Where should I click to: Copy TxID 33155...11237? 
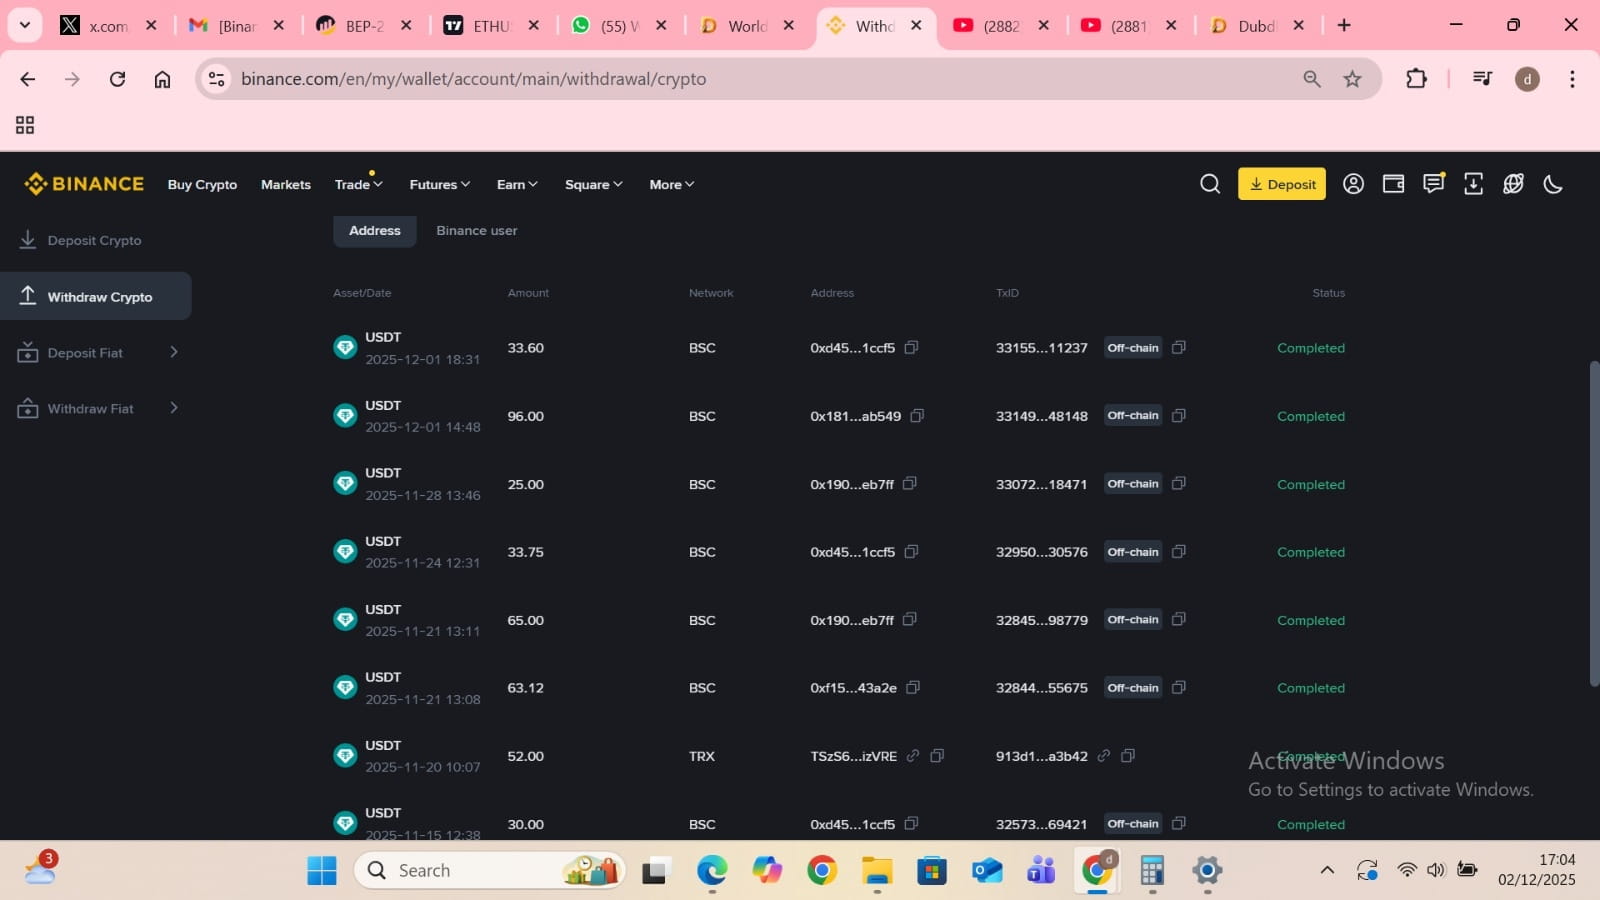[x=1179, y=348]
